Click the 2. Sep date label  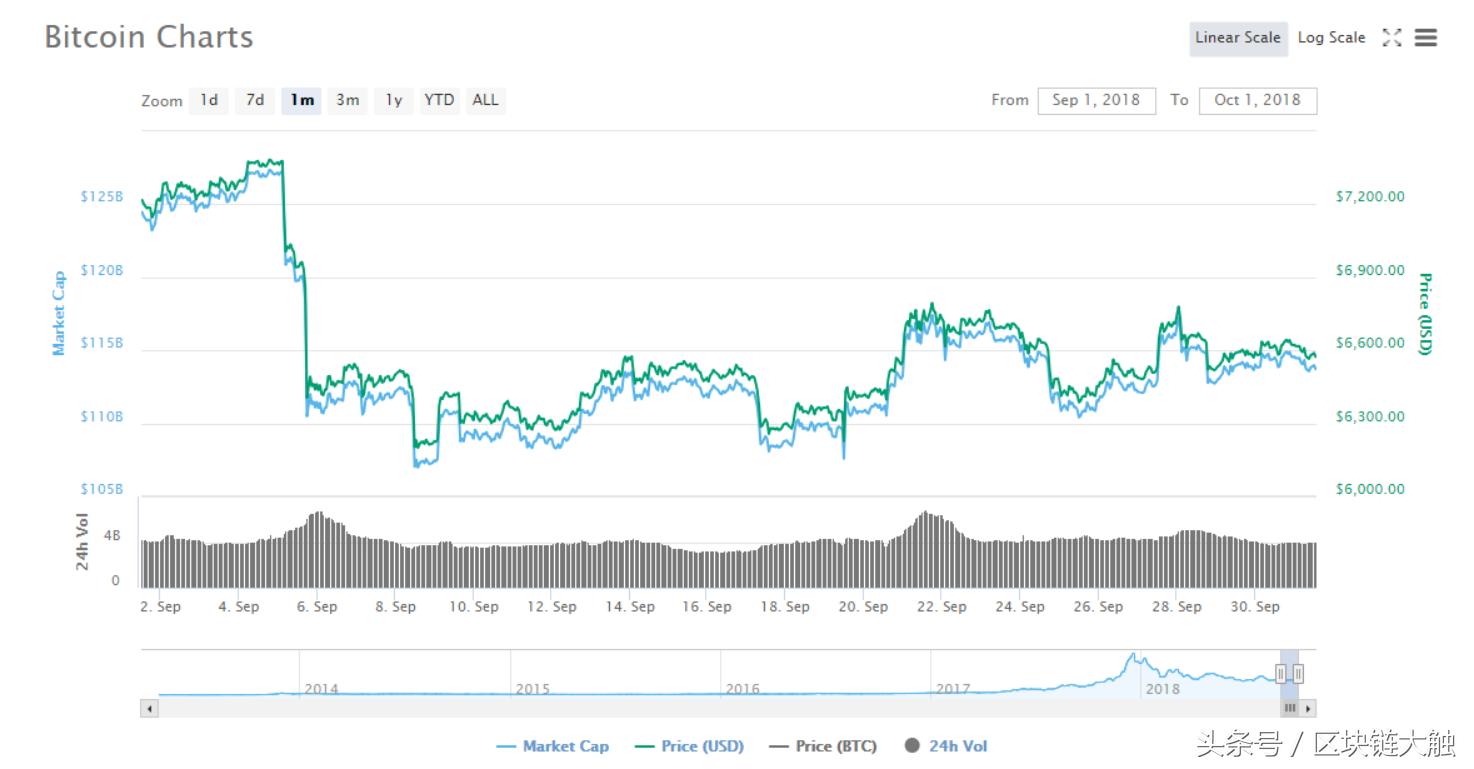click(161, 607)
